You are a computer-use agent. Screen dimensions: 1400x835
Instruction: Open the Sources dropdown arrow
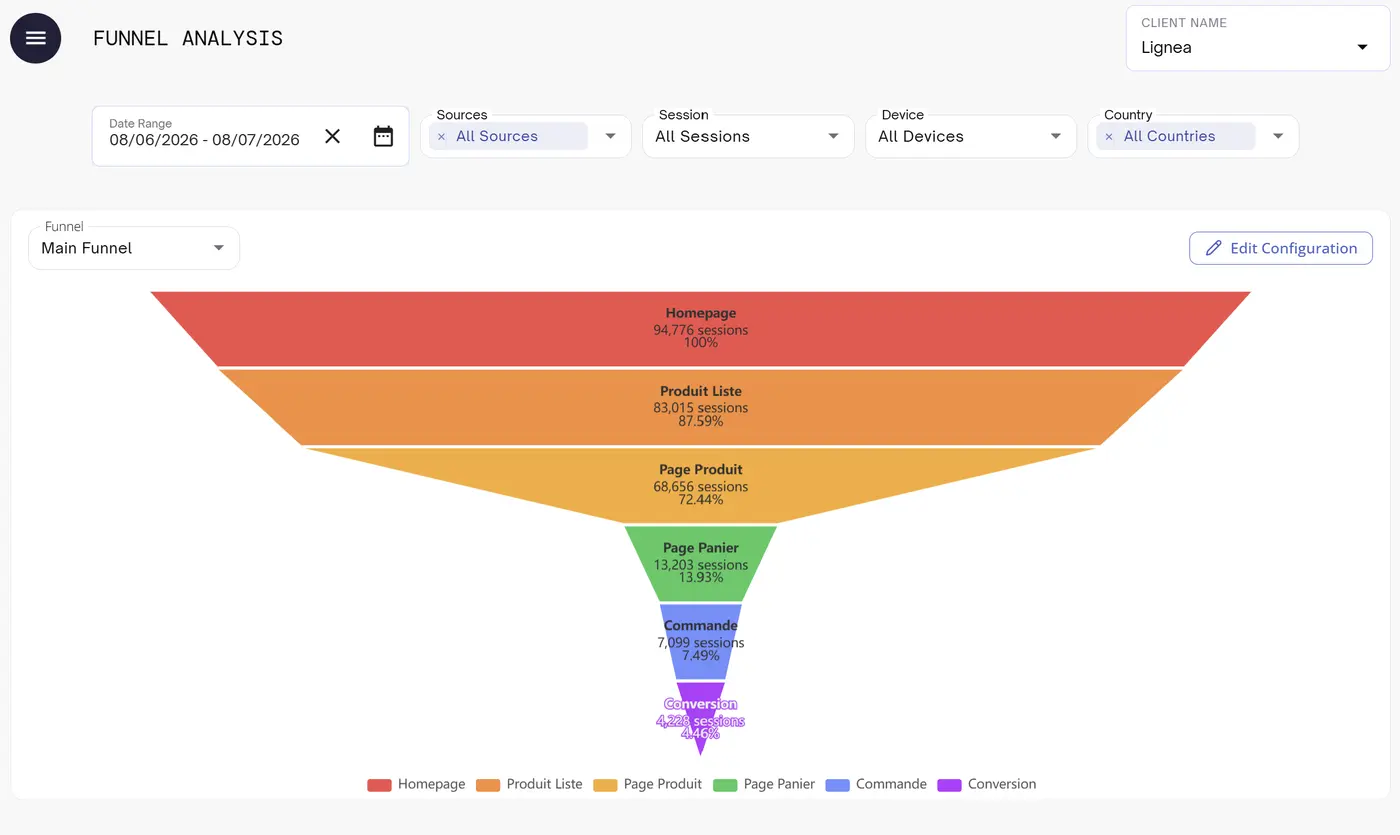(610, 136)
